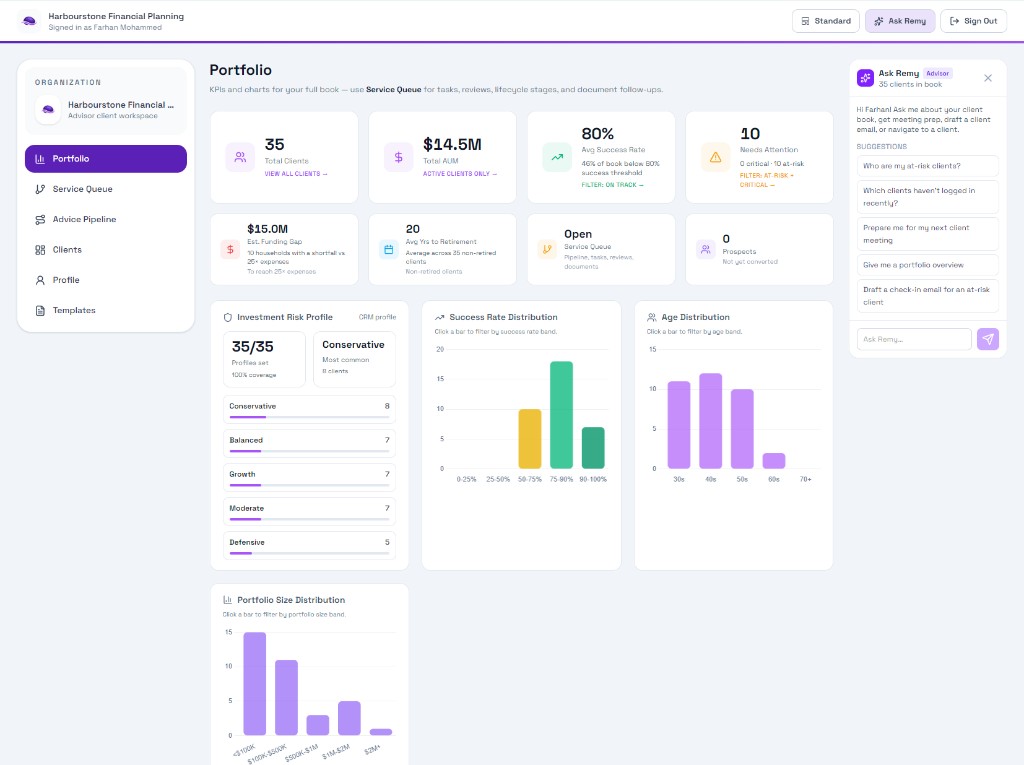Filter by the $1M-$2M portfolio bar

pos(349,718)
